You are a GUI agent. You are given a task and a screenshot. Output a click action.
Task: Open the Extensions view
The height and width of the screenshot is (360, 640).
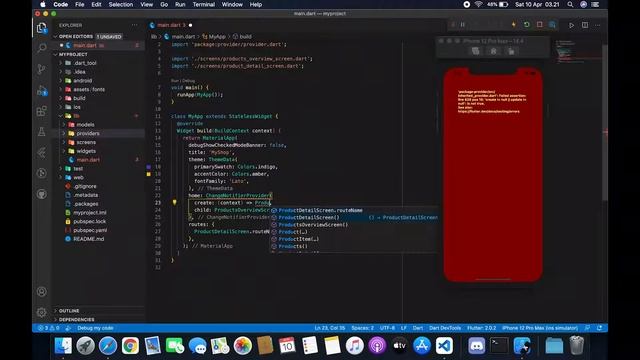click(42, 111)
